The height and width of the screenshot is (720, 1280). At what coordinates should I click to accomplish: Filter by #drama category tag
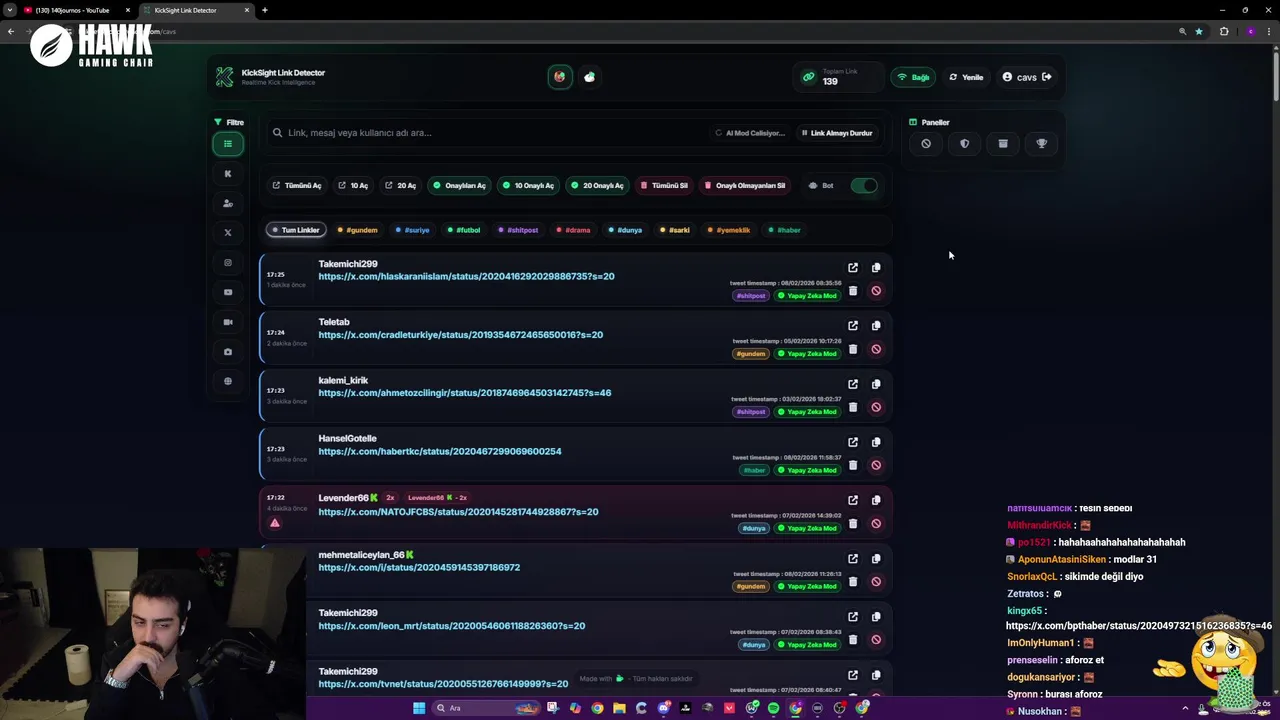(x=573, y=230)
